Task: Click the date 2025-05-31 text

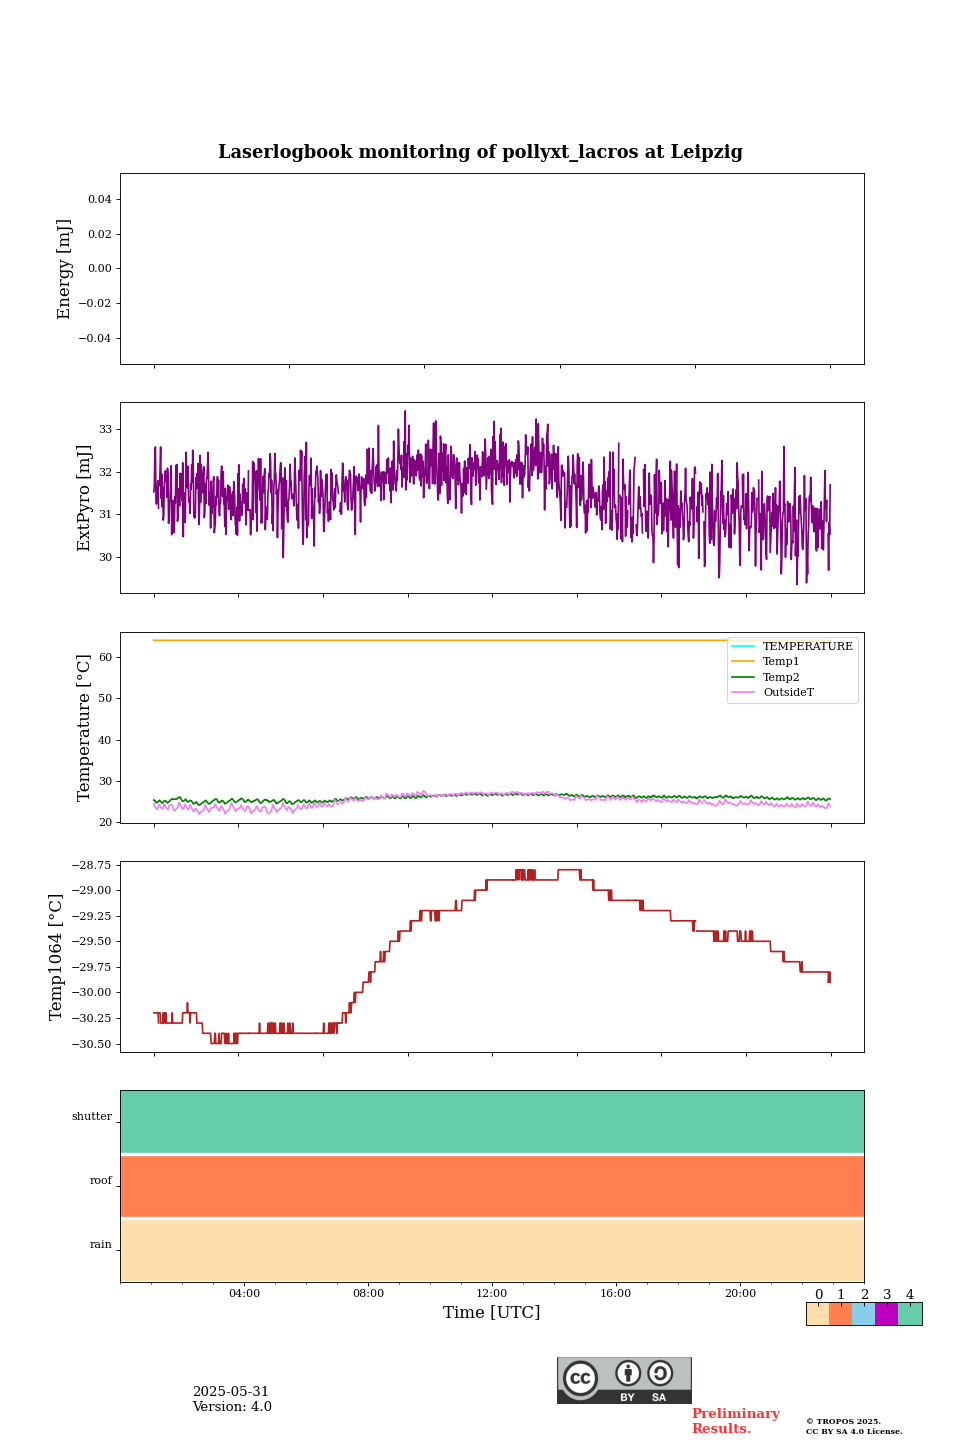Action: [231, 1392]
